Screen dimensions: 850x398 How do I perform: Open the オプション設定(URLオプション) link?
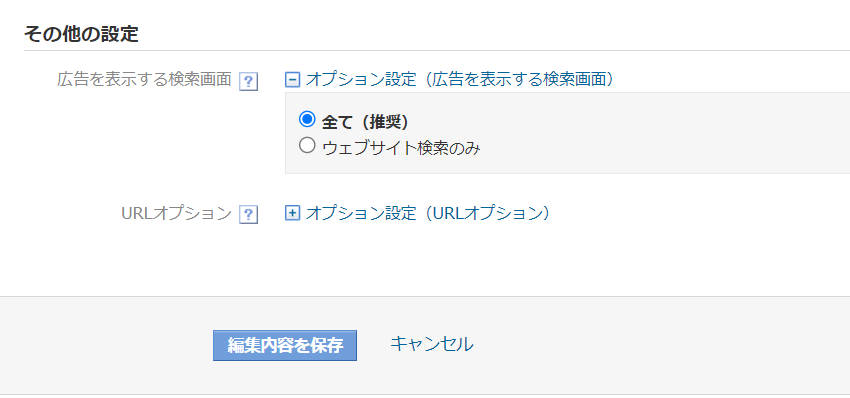[x=428, y=213]
